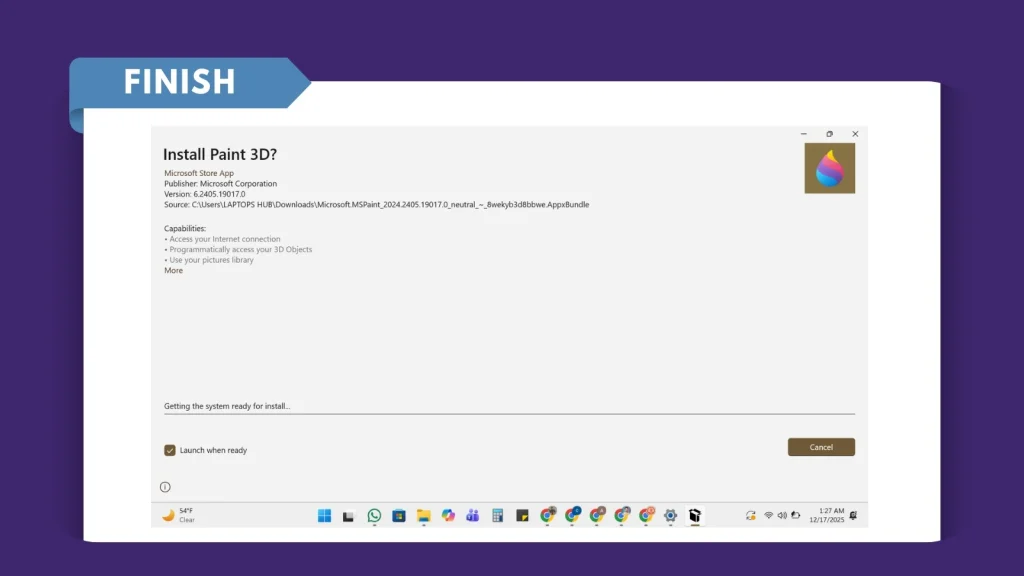
Task: Restore down the installer window
Action: coord(829,134)
